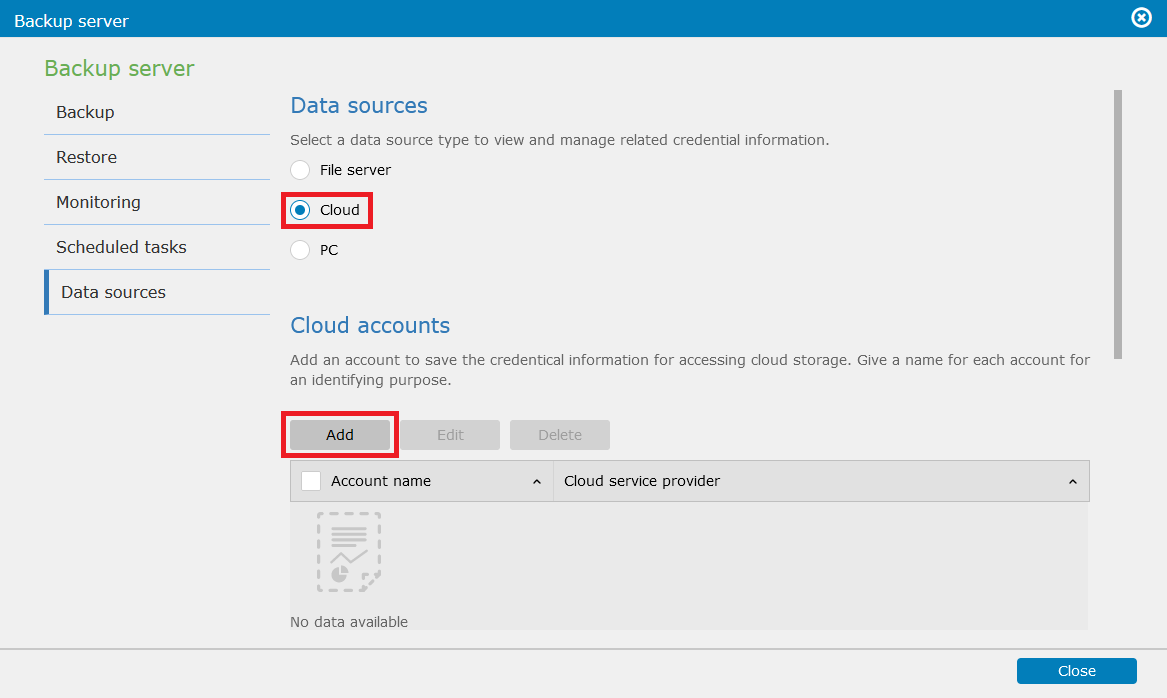Click the Edit account button
This screenshot has width=1167, height=698.
(x=450, y=435)
